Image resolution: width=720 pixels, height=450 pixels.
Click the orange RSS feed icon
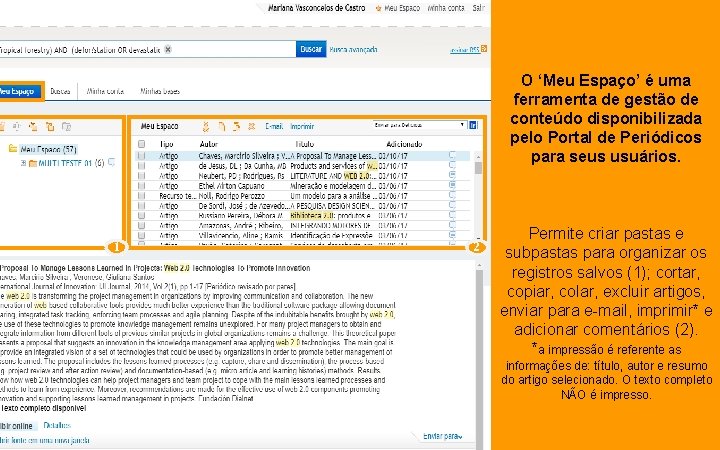484,49
